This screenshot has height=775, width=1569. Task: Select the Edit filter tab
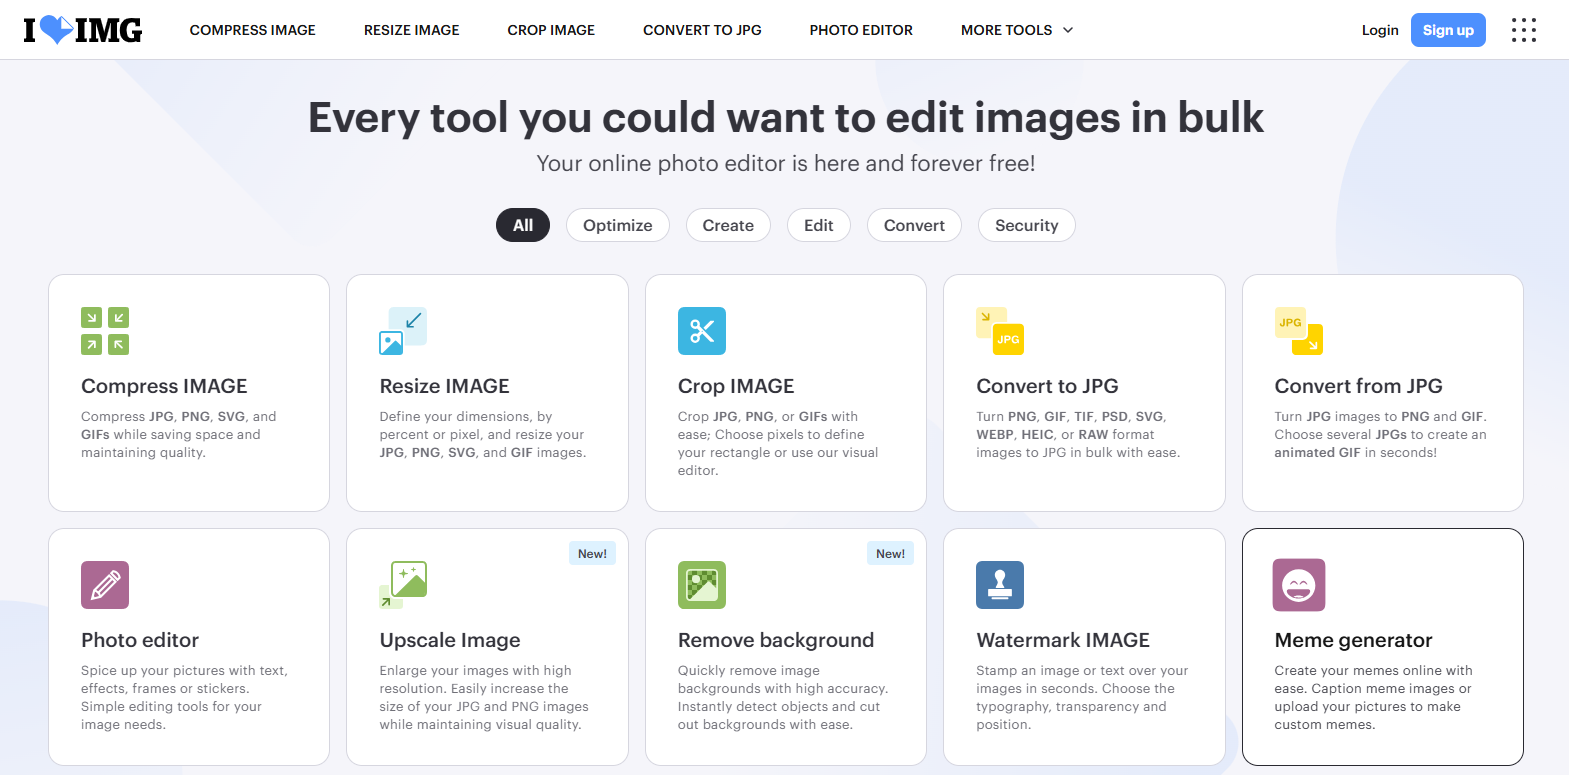819,225
